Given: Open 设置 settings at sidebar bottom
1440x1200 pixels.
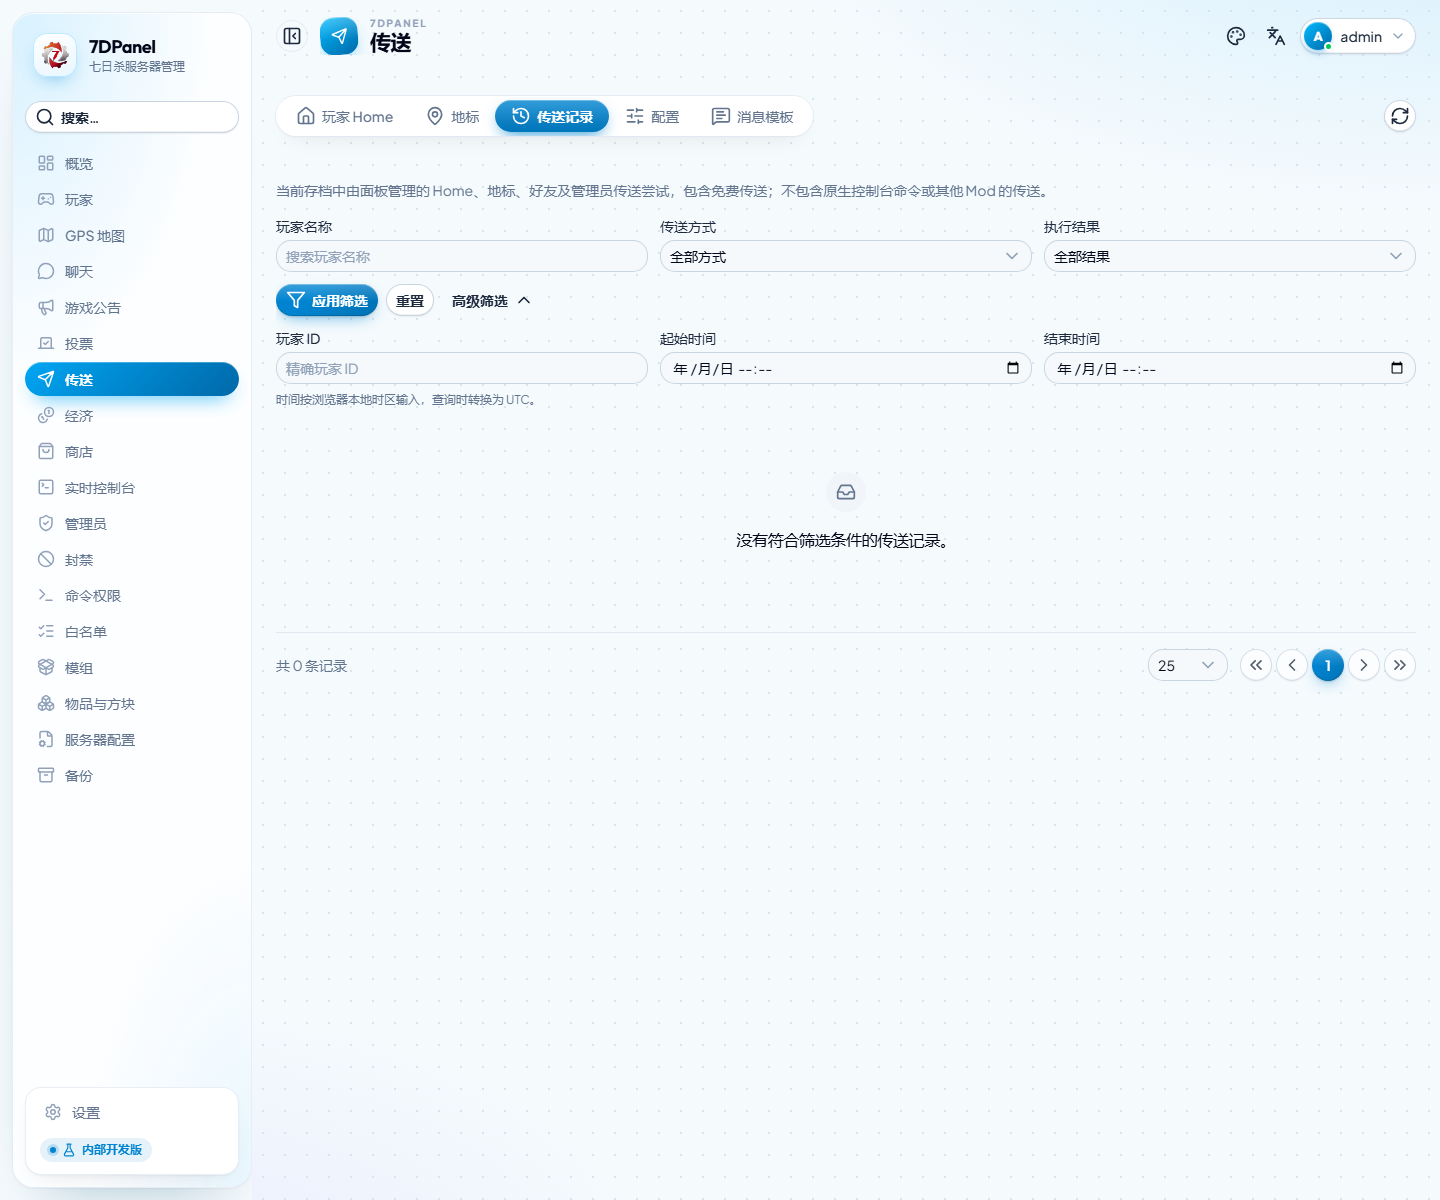Looking at the screenshot, I should click(x=132, y=1113).
